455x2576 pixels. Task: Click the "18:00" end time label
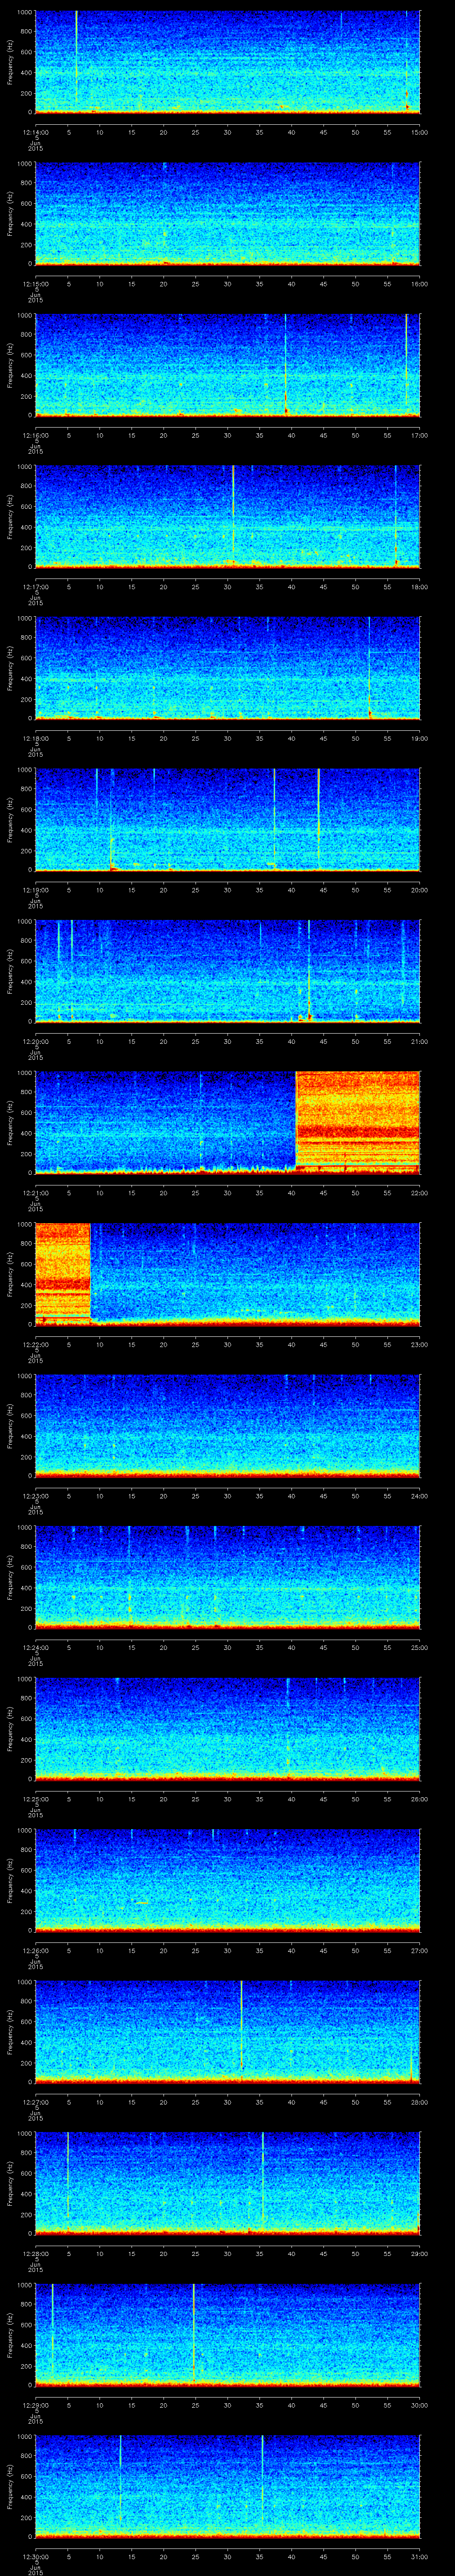point(419,586)
